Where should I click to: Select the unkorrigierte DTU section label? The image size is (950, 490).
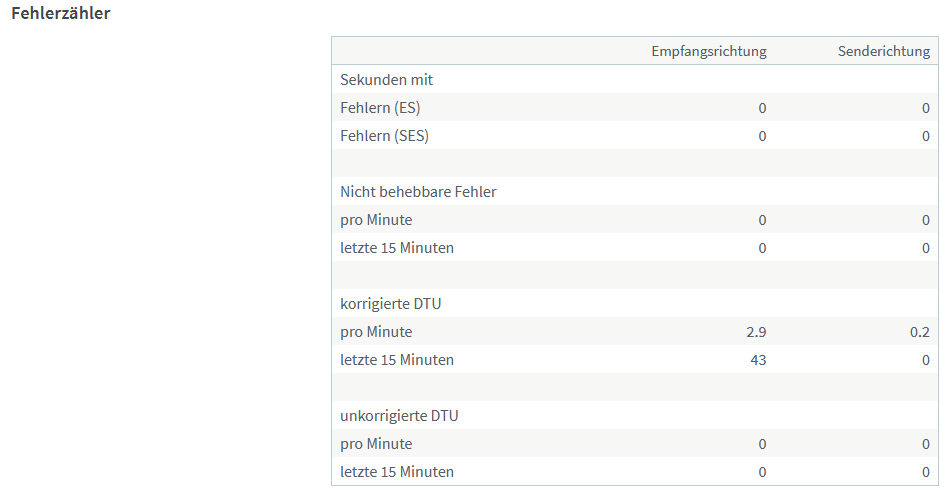tap(399, 416)
